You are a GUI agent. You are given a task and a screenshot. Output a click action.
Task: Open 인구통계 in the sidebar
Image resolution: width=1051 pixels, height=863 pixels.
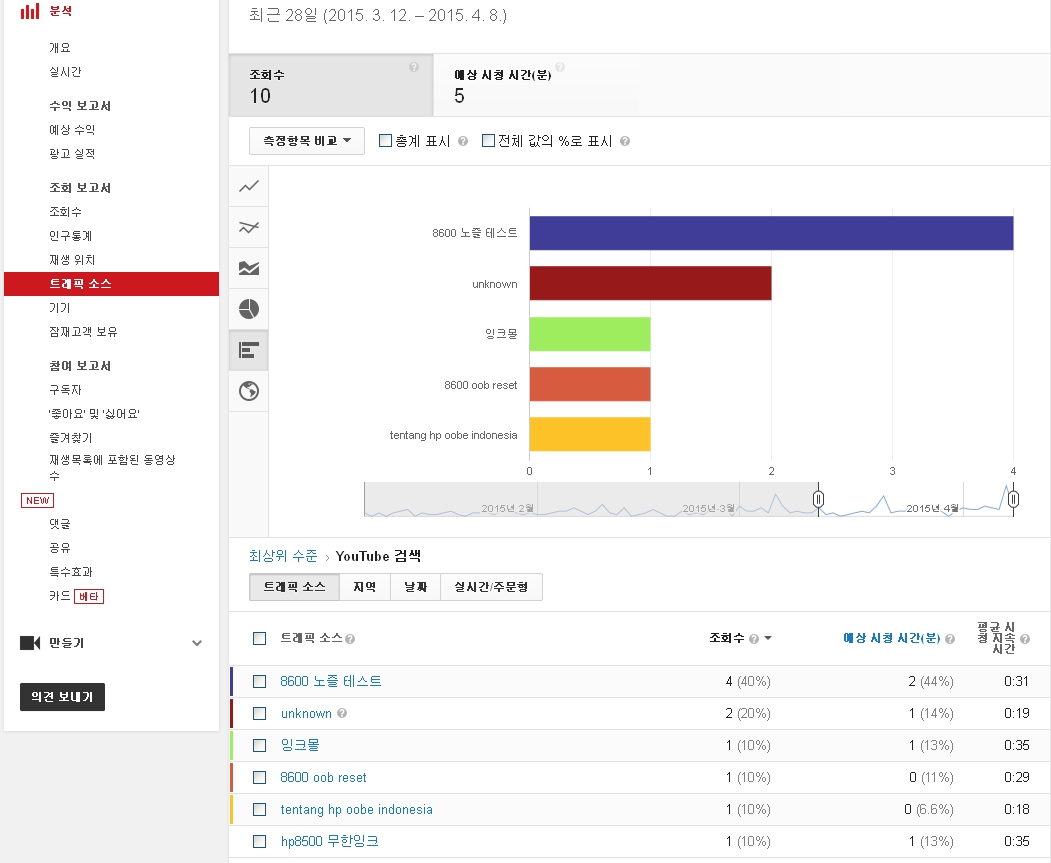point(71,236)
